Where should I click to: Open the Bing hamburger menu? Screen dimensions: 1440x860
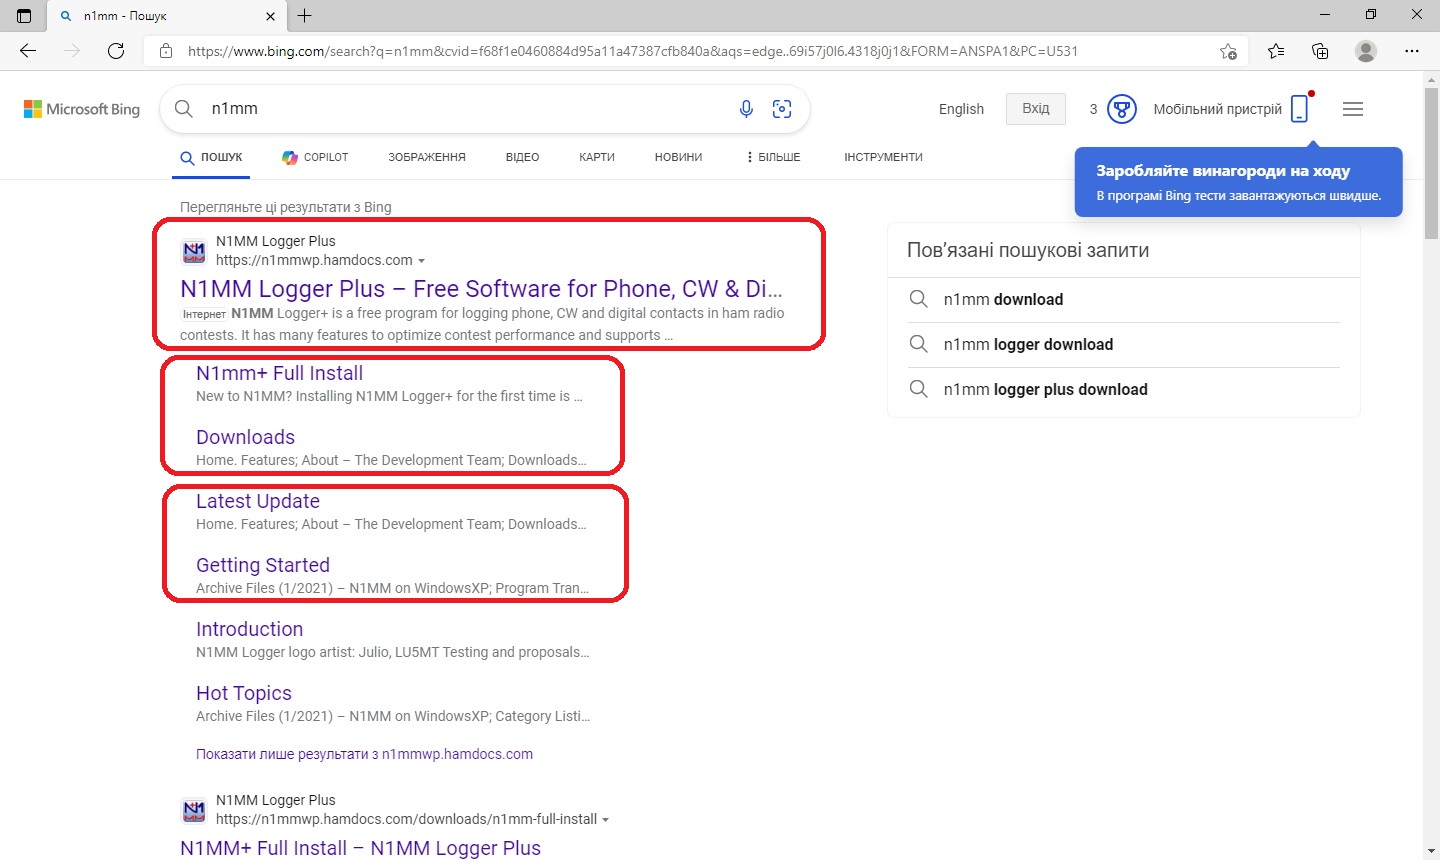[1353, 109]
